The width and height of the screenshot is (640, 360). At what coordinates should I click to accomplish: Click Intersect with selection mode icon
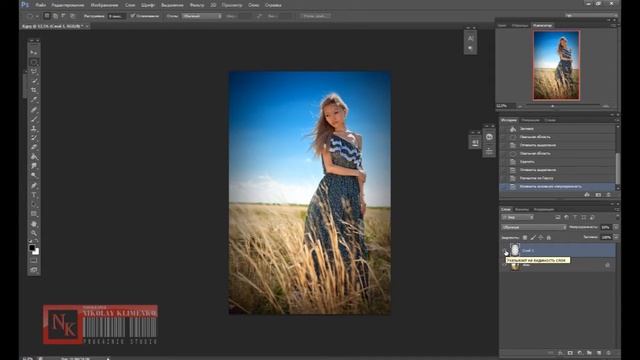coord(72,16)
